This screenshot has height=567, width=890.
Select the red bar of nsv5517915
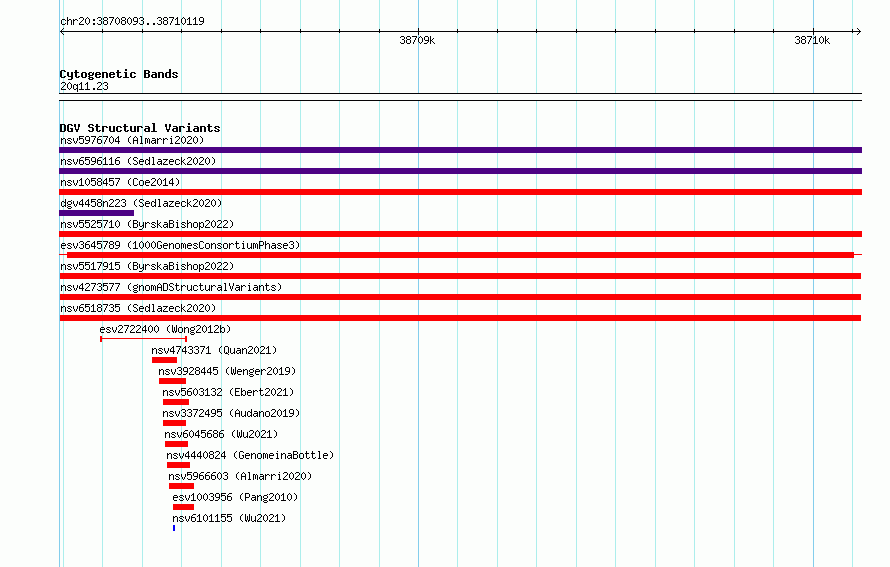point(460,276)
